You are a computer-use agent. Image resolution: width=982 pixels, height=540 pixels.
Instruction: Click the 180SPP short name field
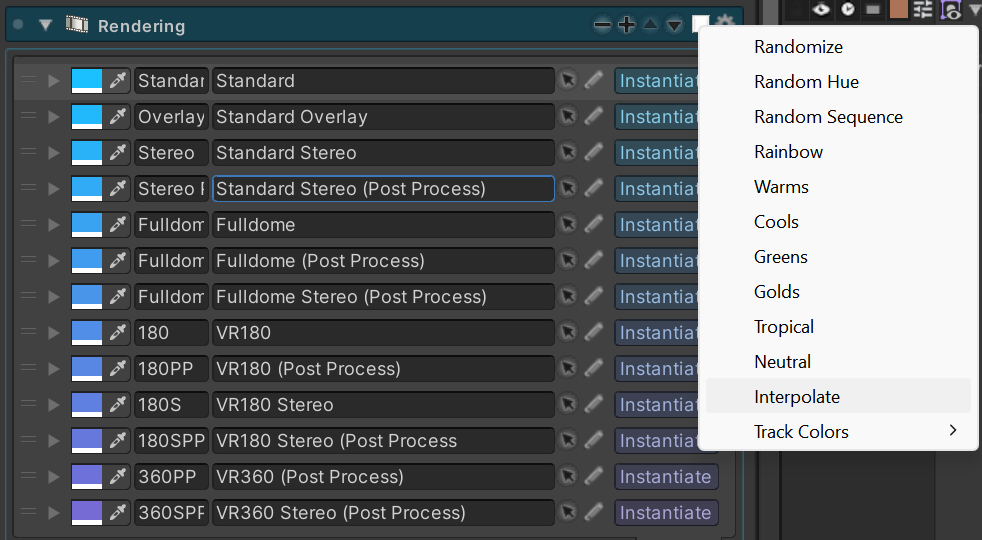point(171,441)
